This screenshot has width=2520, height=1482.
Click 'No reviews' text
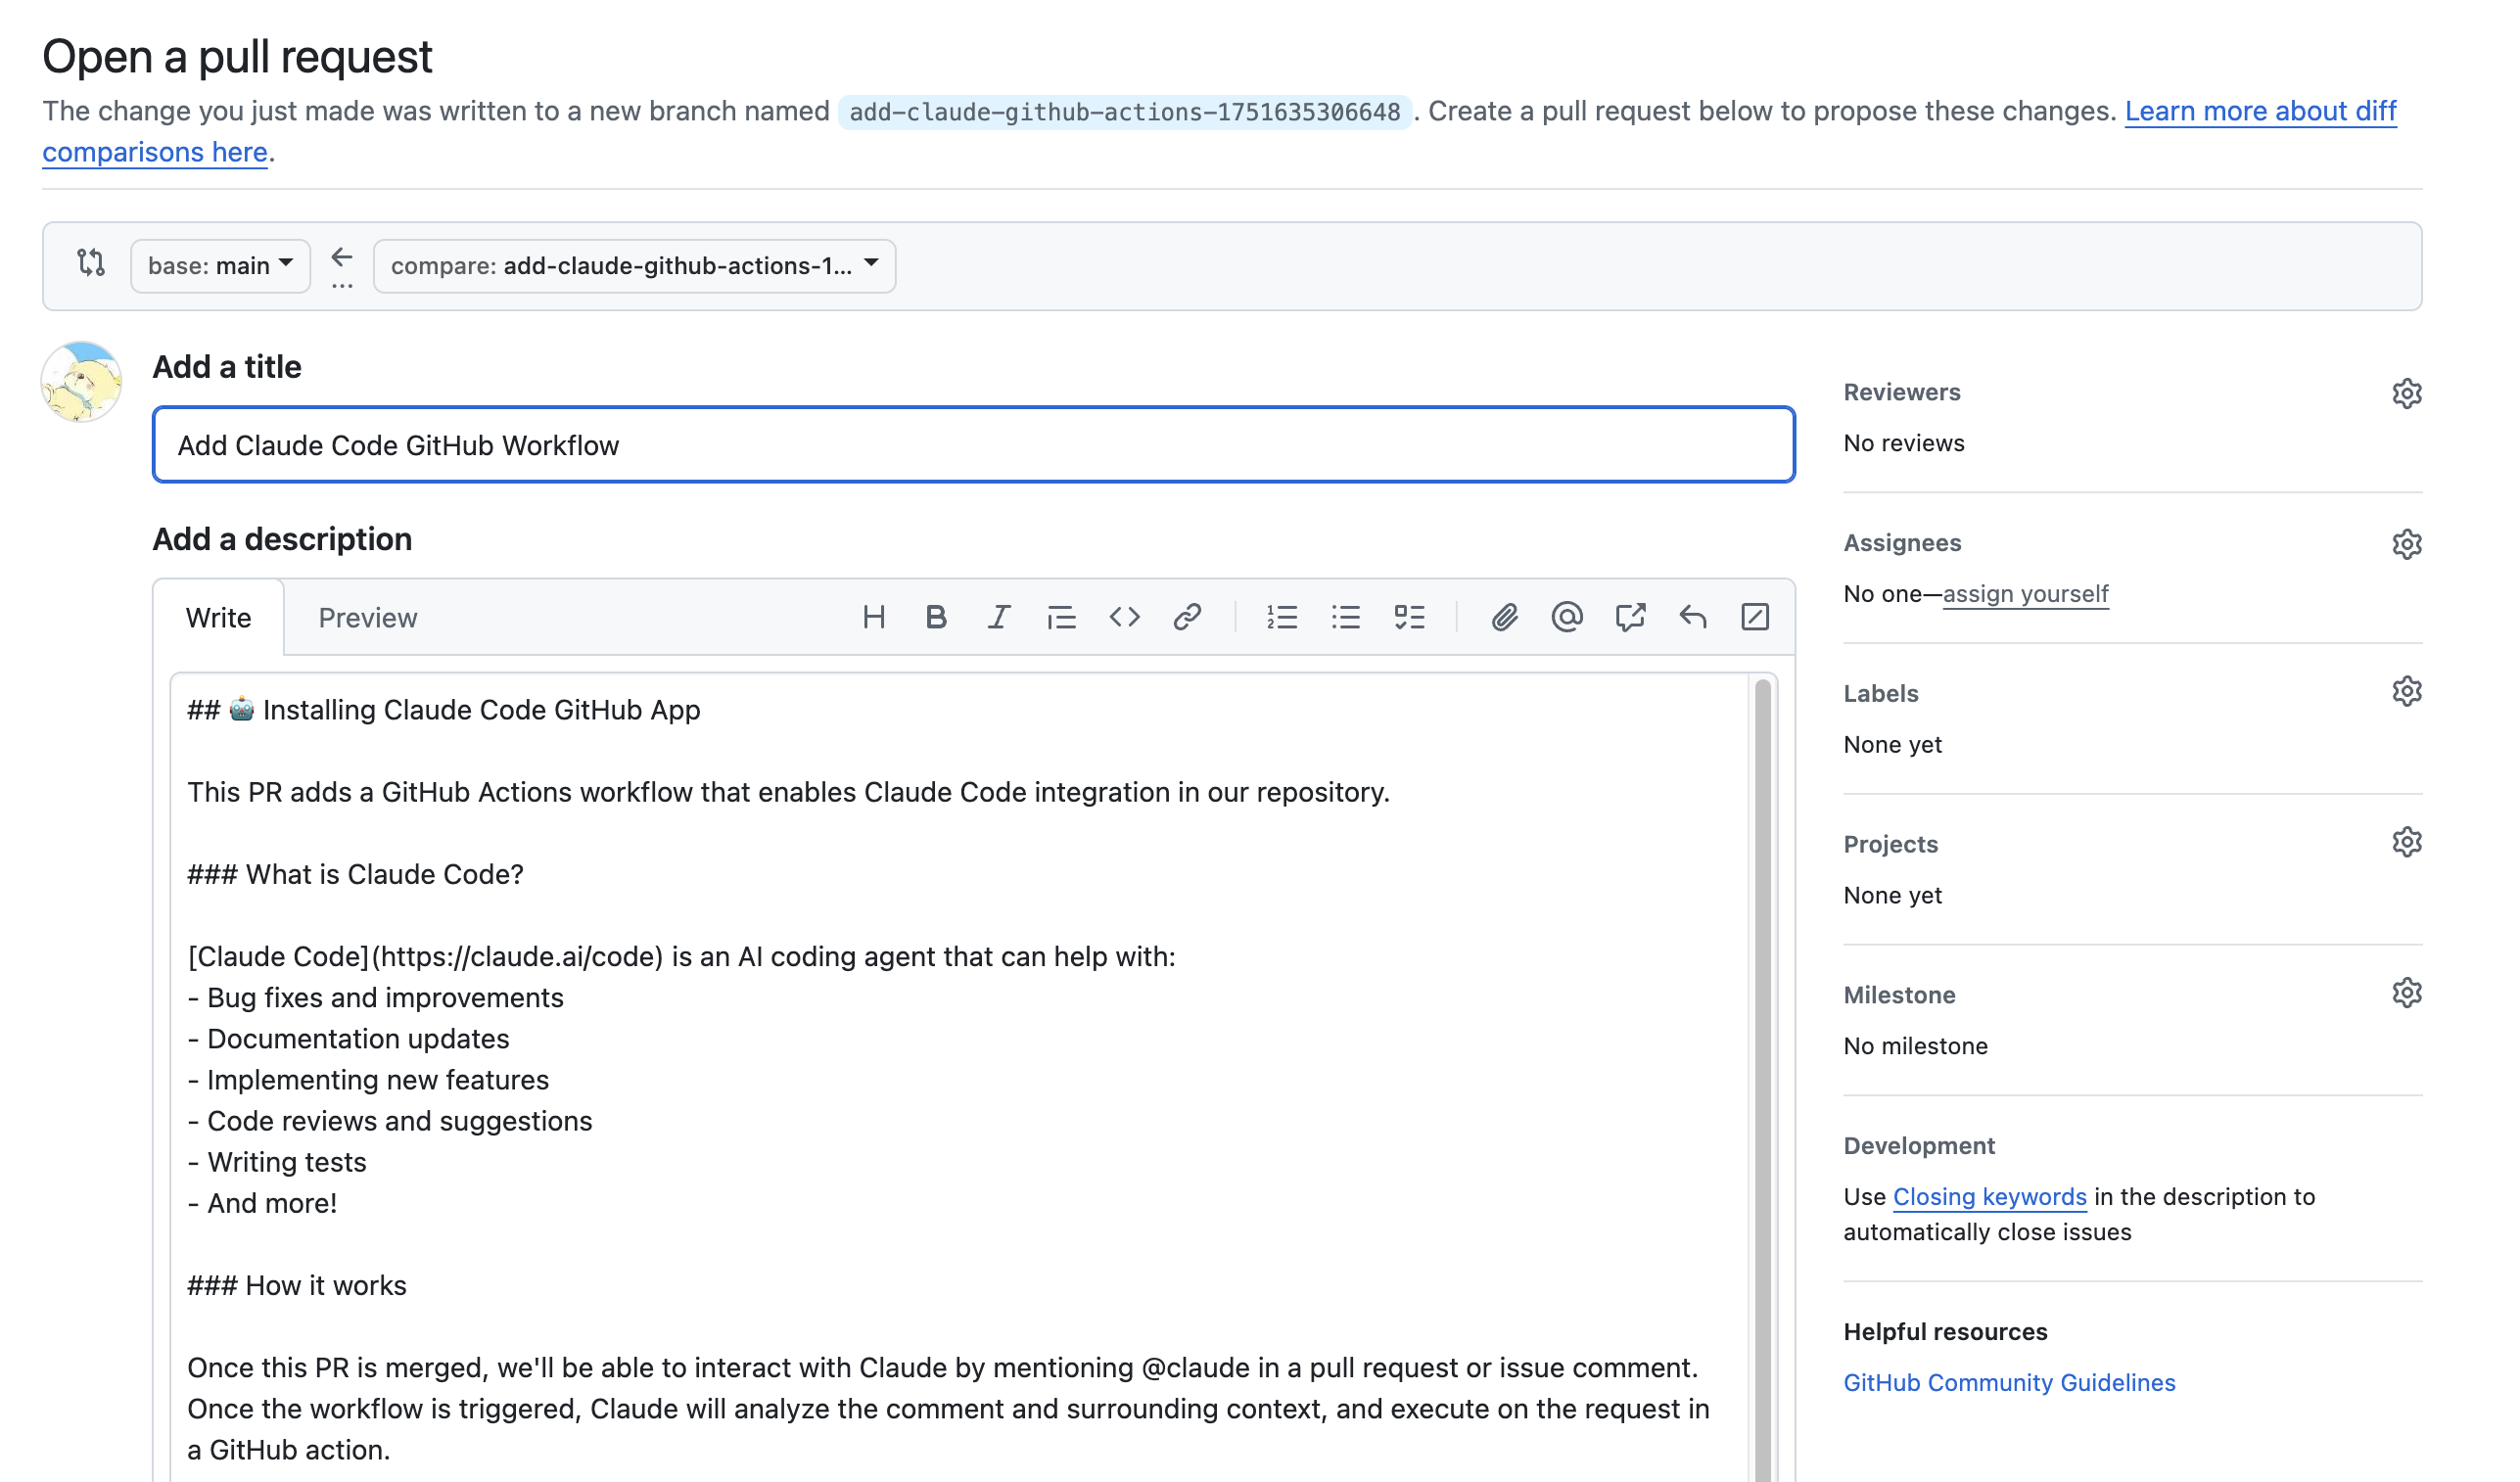click(1903, 443)
